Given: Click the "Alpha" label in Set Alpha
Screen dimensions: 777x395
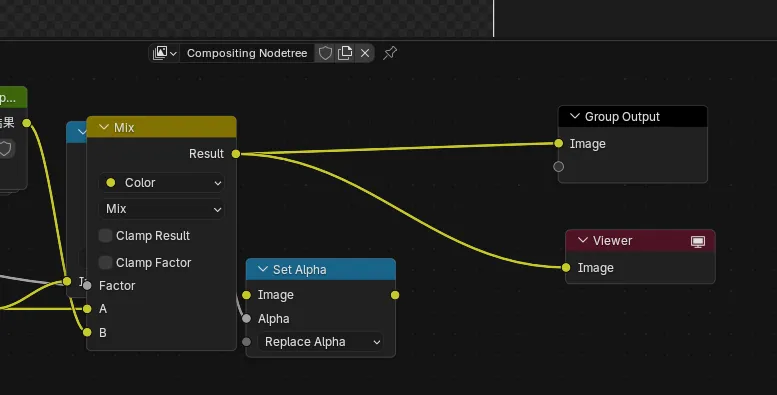Looking at the screenshot, I should click(274, 319).
